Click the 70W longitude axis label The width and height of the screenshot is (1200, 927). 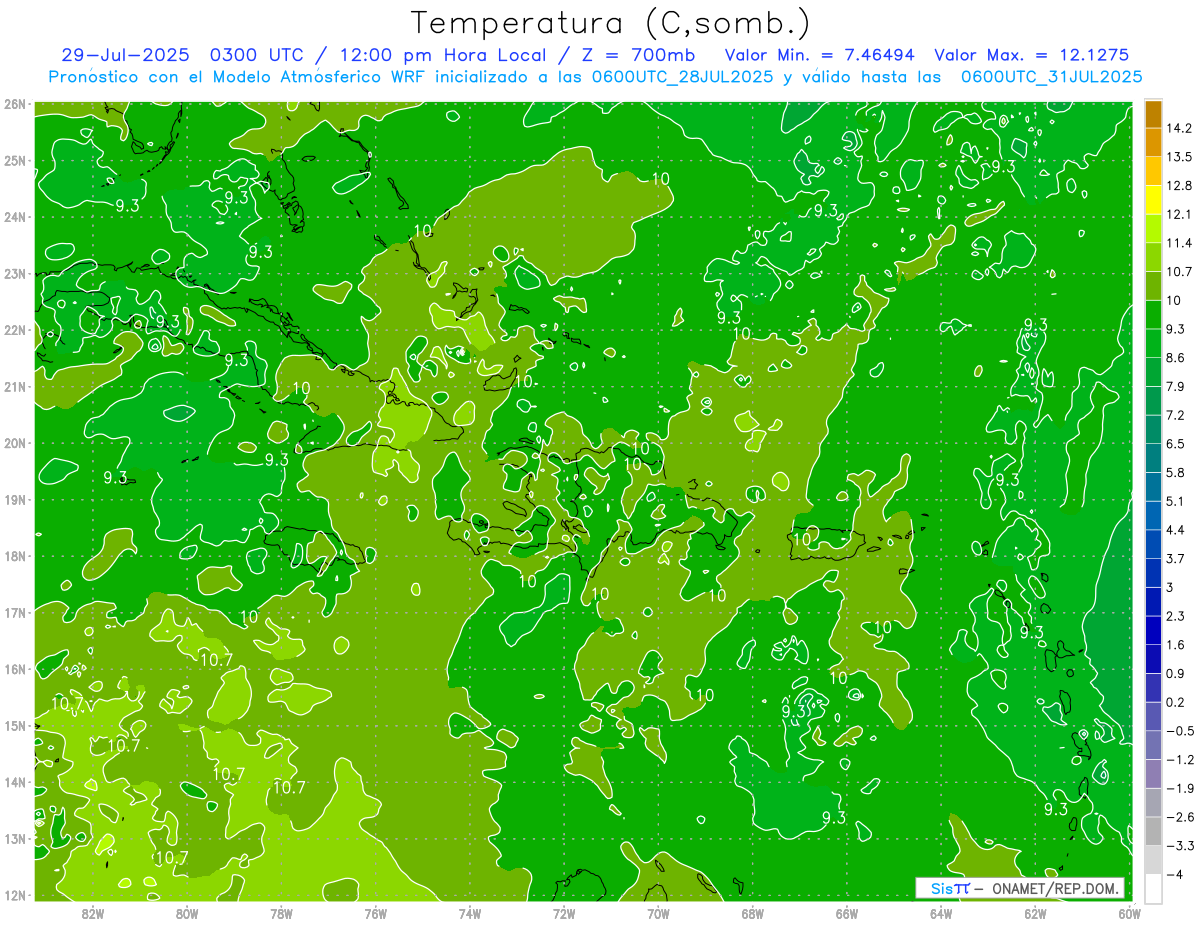tap(658, 914)
